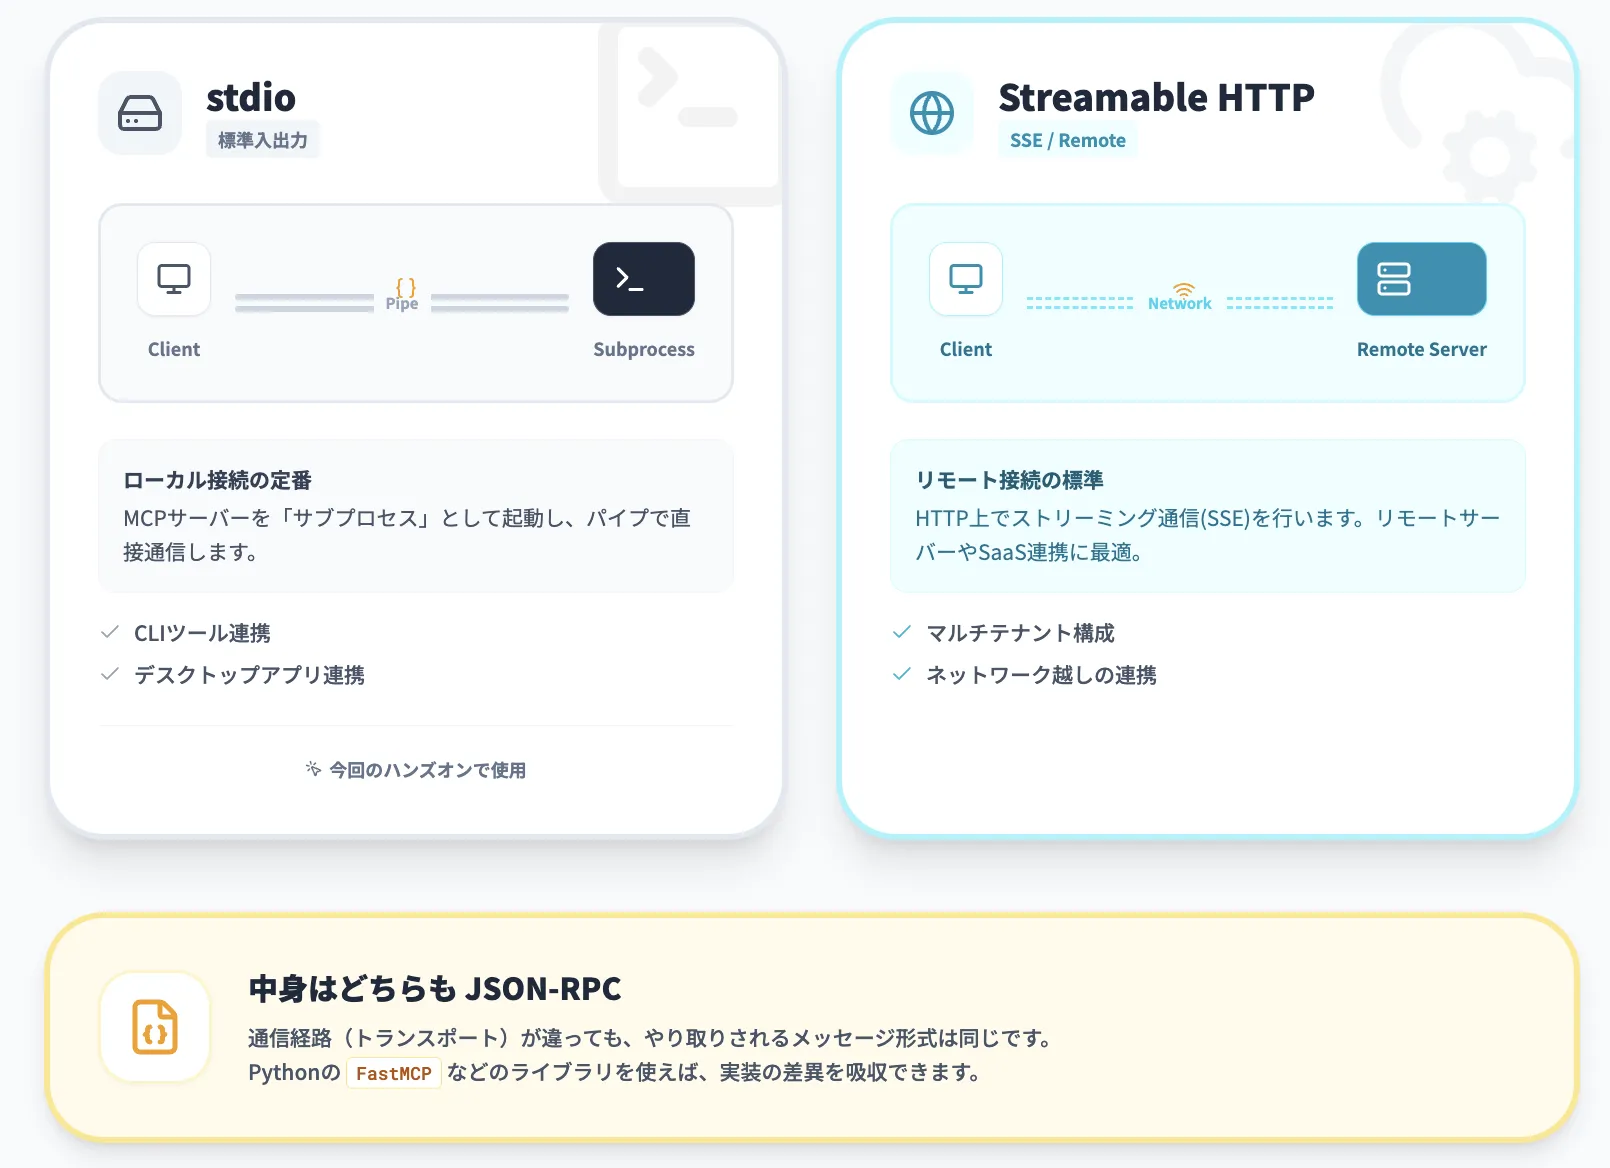1610x1168 pixels.
Task: Select the 標準入出力 badge
Action: (x=262, y=139)
